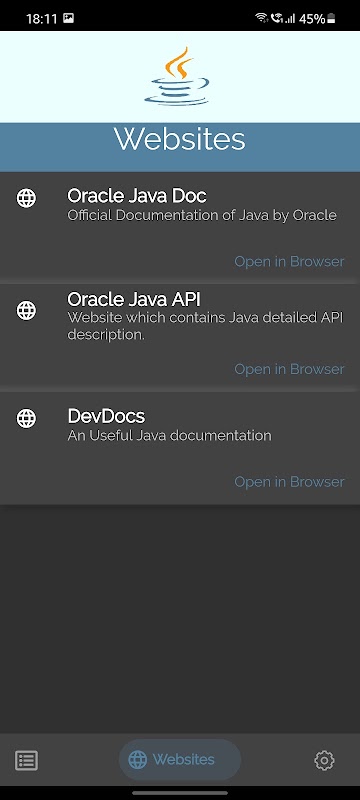Select the Oracle Java API title
The height and width of the screenshot is (800, 360).
[x=134, y=298]
